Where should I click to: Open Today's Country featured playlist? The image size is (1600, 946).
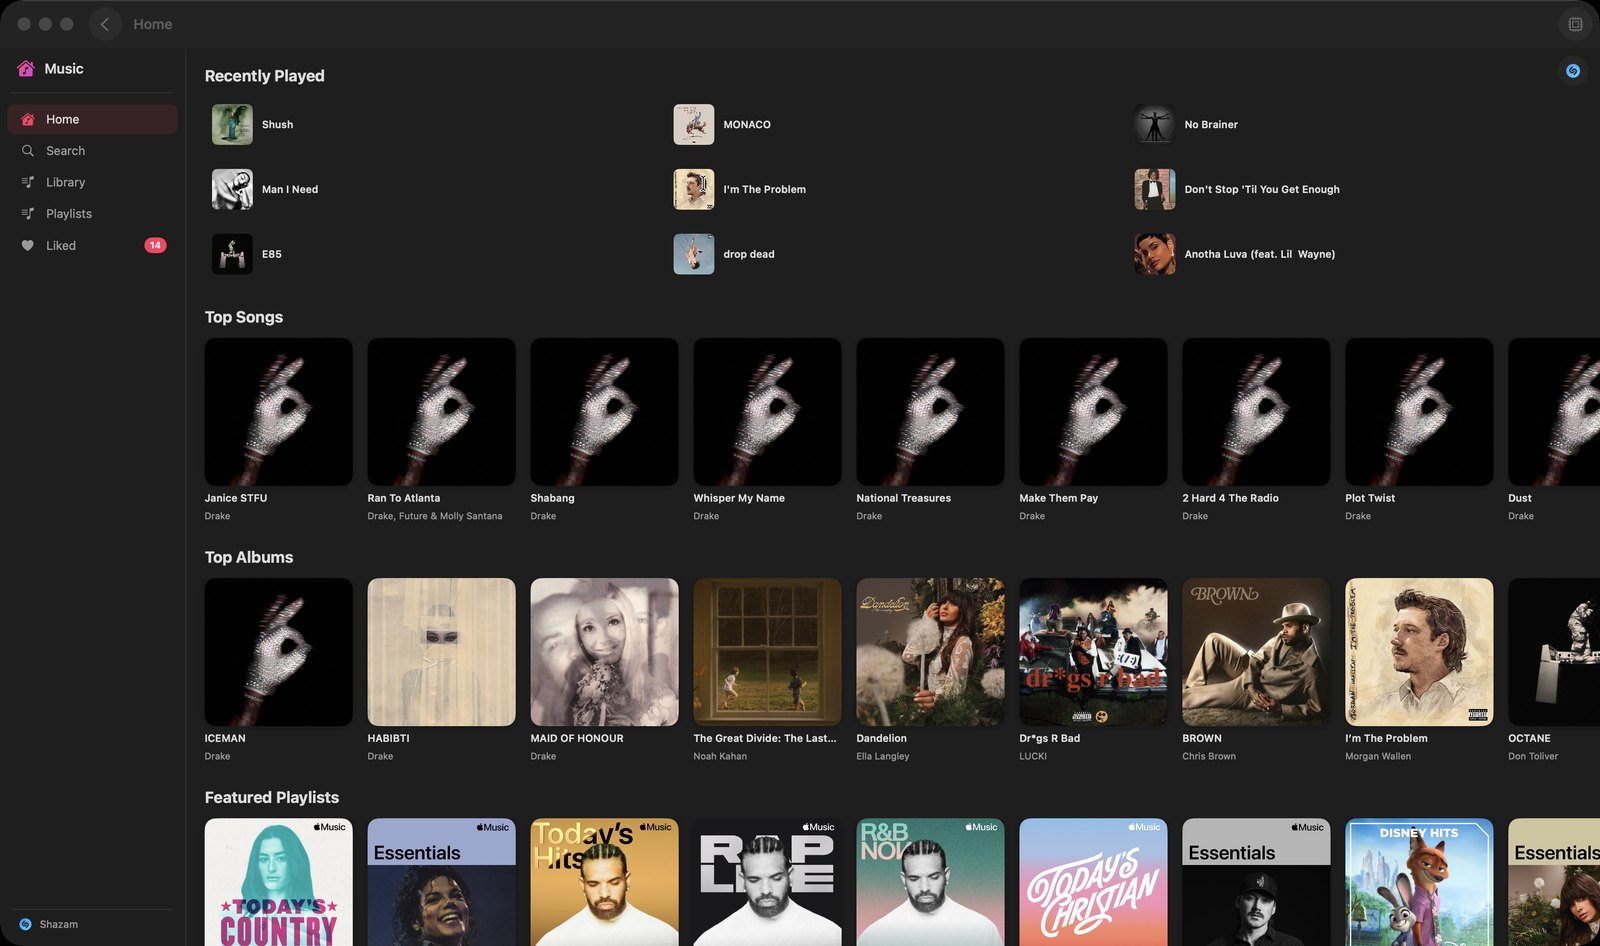click(278, 882)
